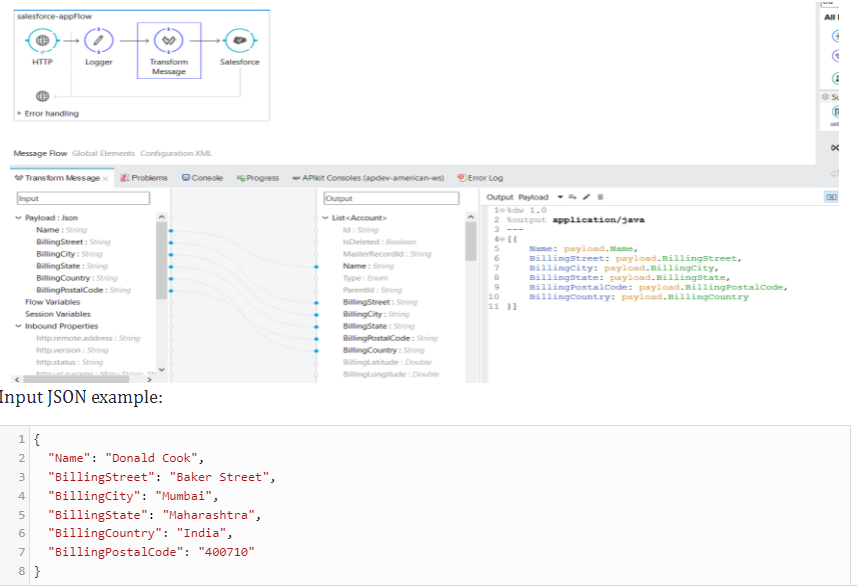Select input field BillingCity : String
Viewport: 858px width, 588px height.
coord(69,254)
